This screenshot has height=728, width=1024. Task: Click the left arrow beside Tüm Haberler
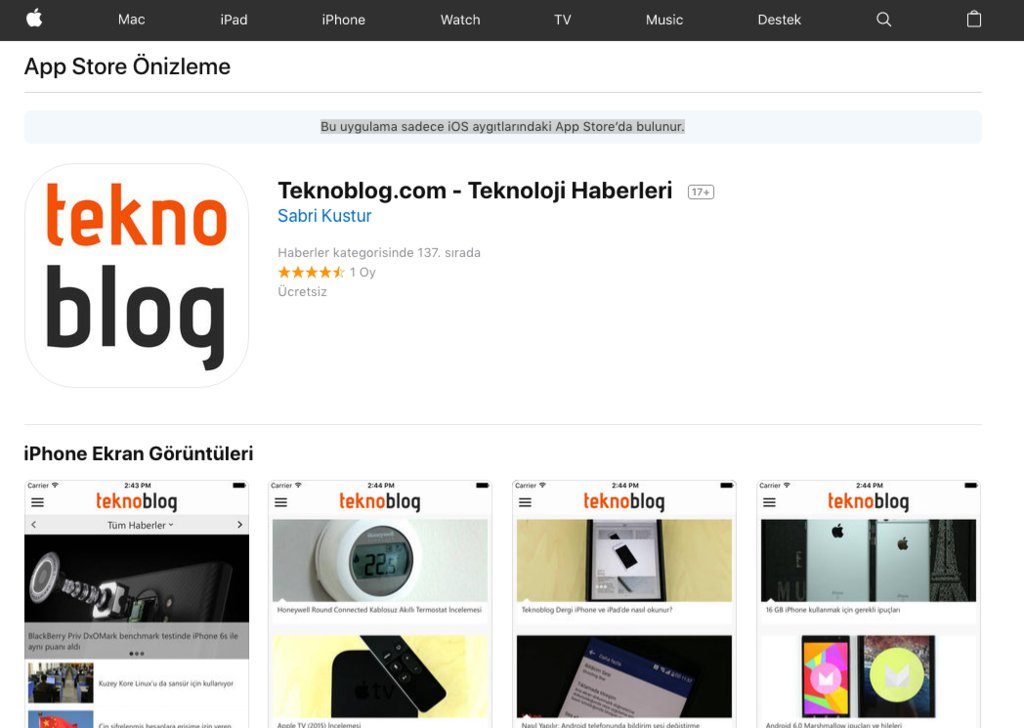click(34, 524)
